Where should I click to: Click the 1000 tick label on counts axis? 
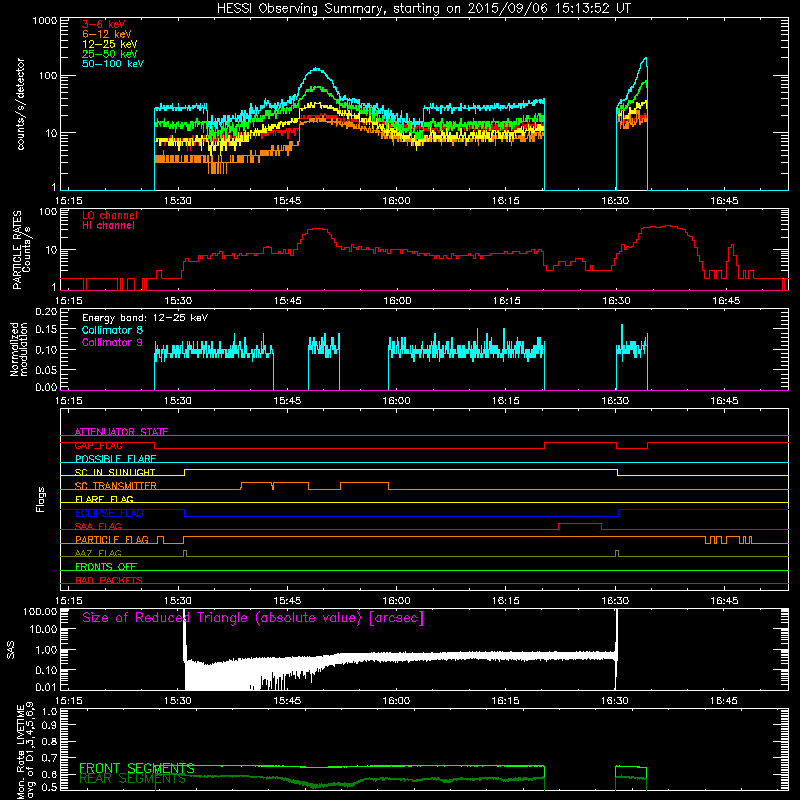coord(45,21)
